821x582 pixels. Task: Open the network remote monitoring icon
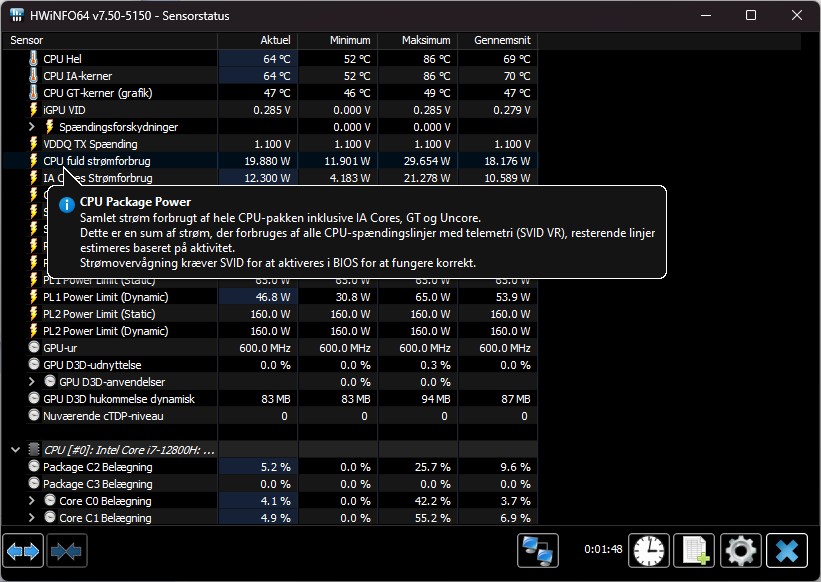pos(537,550)
